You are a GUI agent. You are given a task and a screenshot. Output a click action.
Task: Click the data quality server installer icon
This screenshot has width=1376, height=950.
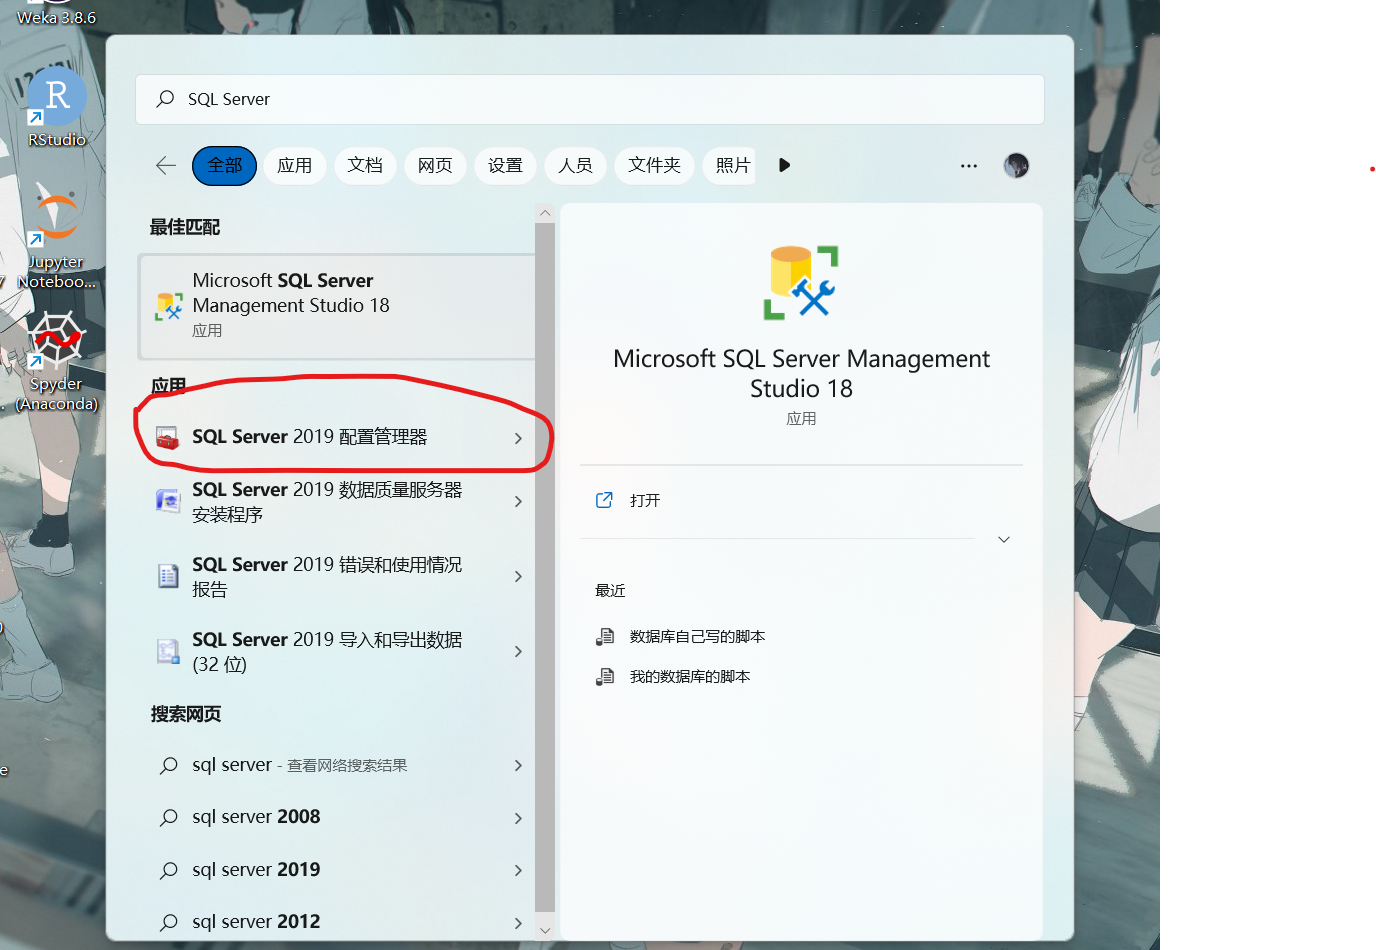168,500
